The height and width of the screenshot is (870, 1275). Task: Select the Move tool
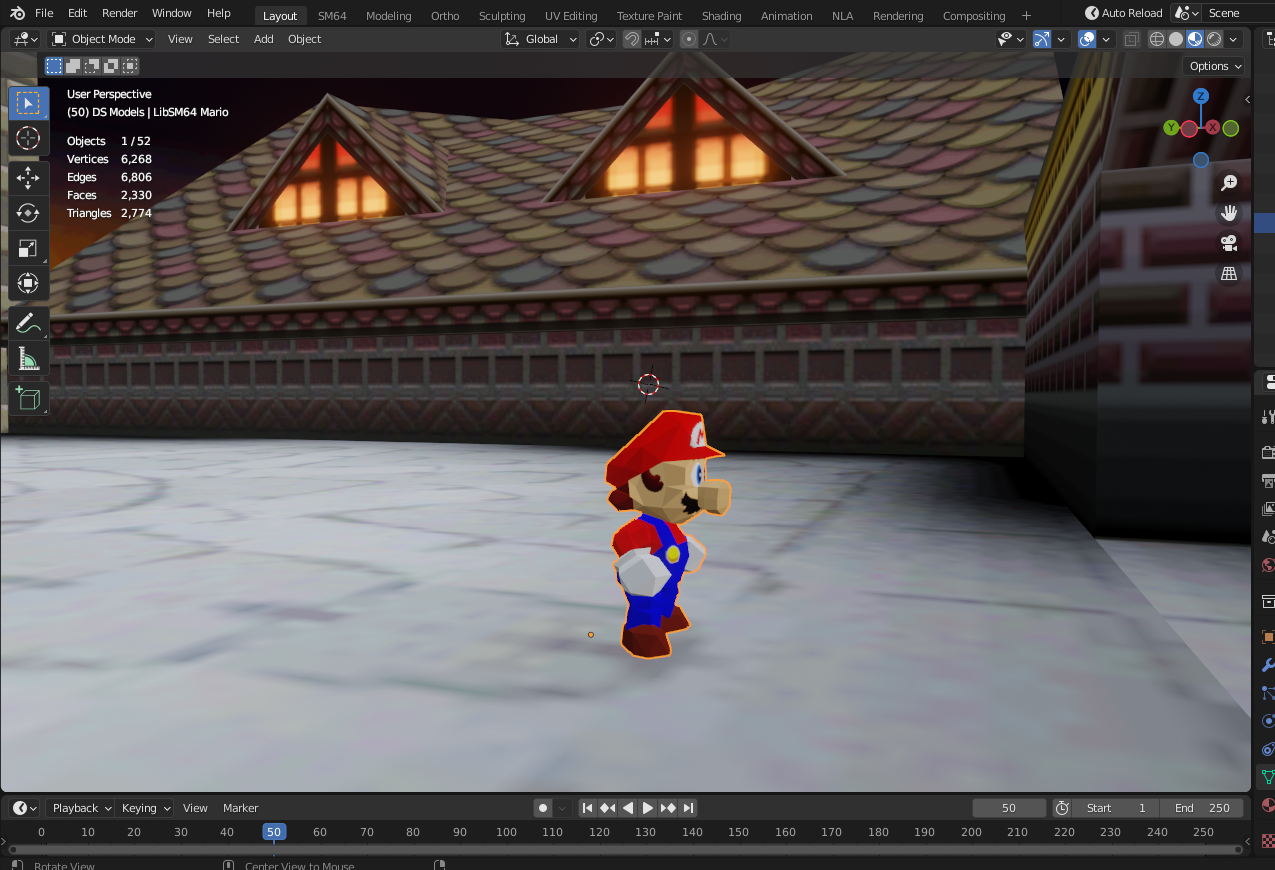coord(28,178)
